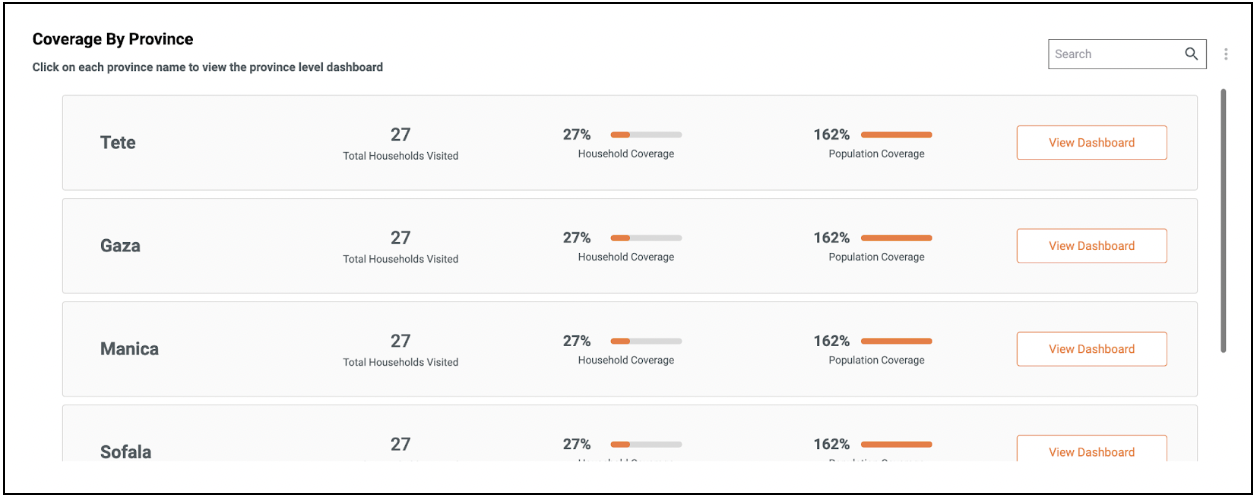Click Tete household coverage progress bar
The width and height of the screenshot is (1258, 498).
click(x=646, y=134)
